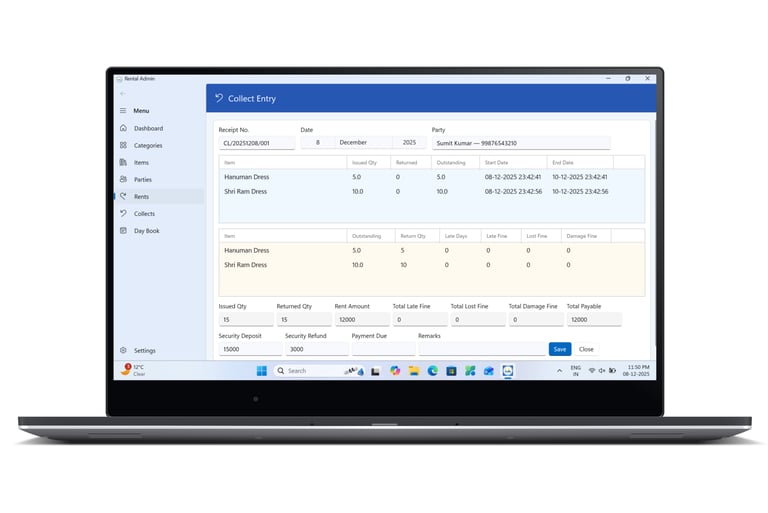Viewport: 768px width, 513px height.
Task: Click the Items icon in sidebar
Action: pos(123,162)
